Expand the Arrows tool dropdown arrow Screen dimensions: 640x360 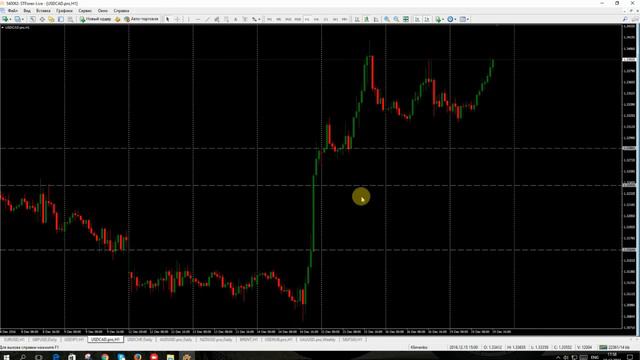coord(259,19)
